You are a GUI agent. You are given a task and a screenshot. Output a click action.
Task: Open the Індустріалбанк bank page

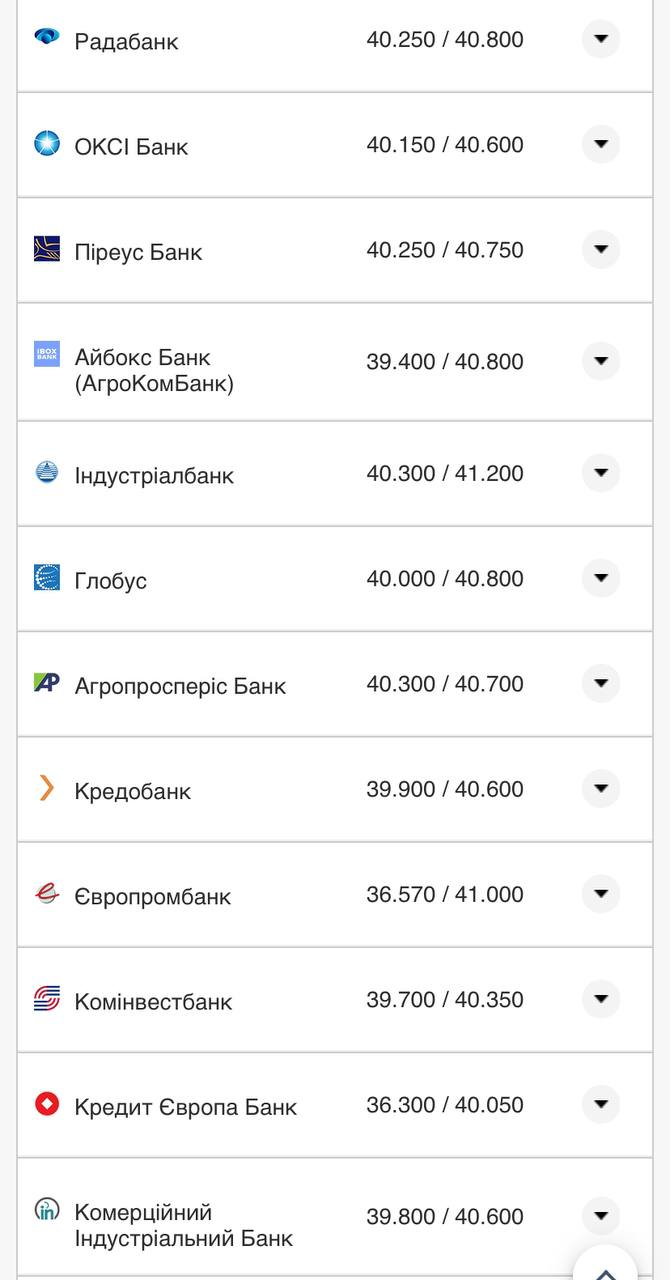coord(155,474)
